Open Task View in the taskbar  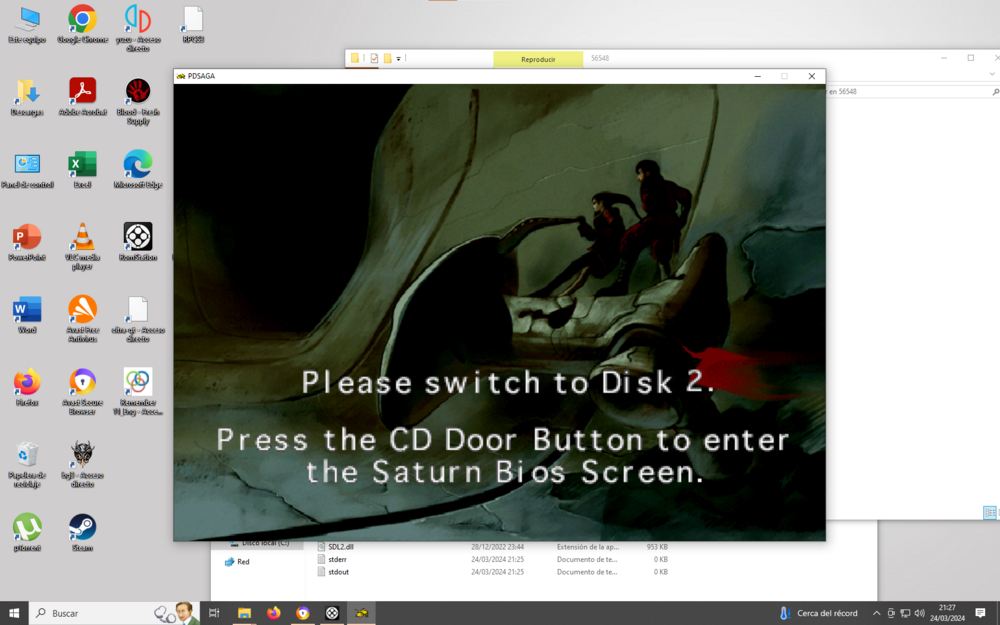[214, 613]
